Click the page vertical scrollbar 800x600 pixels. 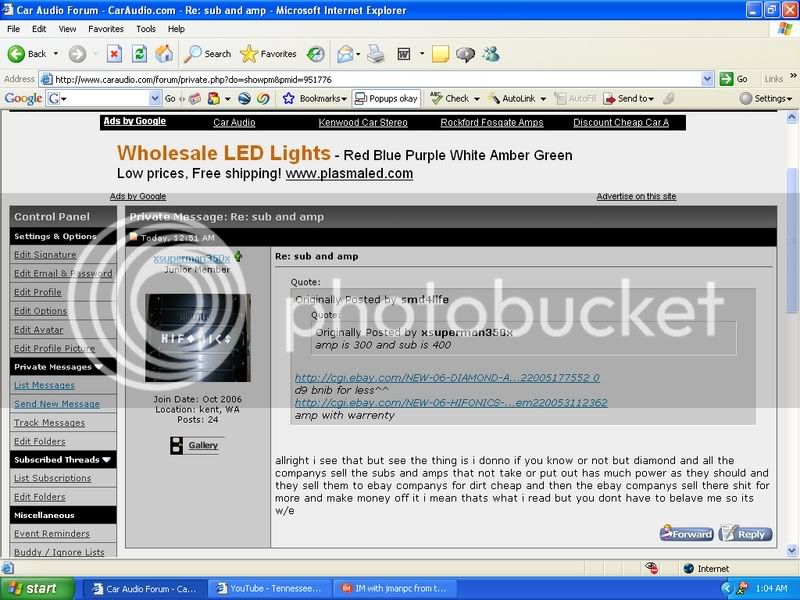pos(792,240)
